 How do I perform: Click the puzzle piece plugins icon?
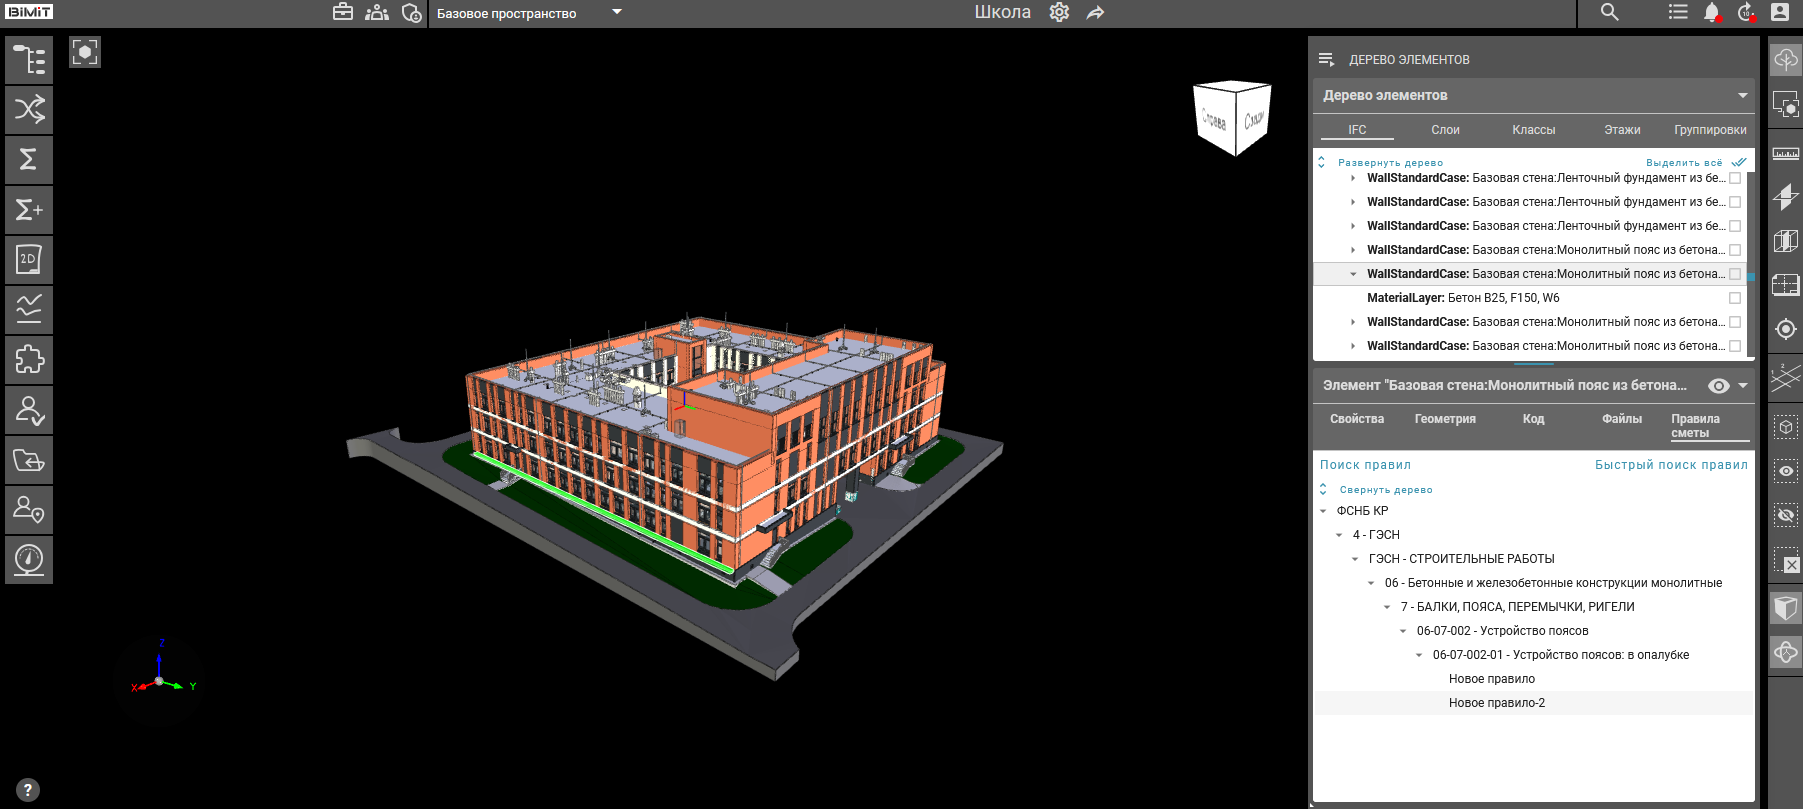click(29, 360)
